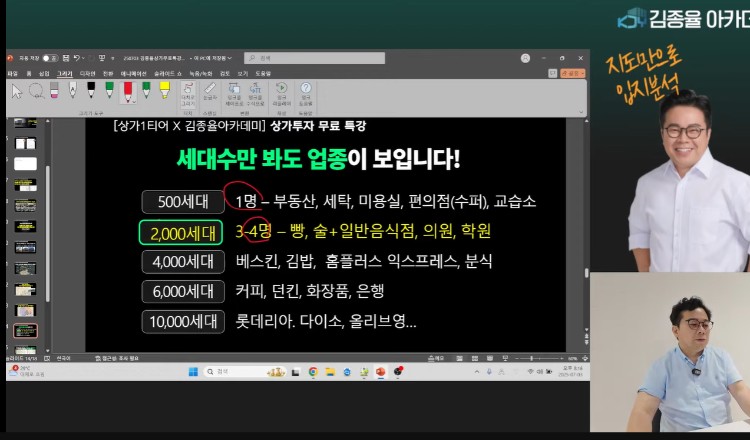Start Ink Replay
The height and width of the screenshot is (440, 750).
pyautogui.click(x=281, y=92)
